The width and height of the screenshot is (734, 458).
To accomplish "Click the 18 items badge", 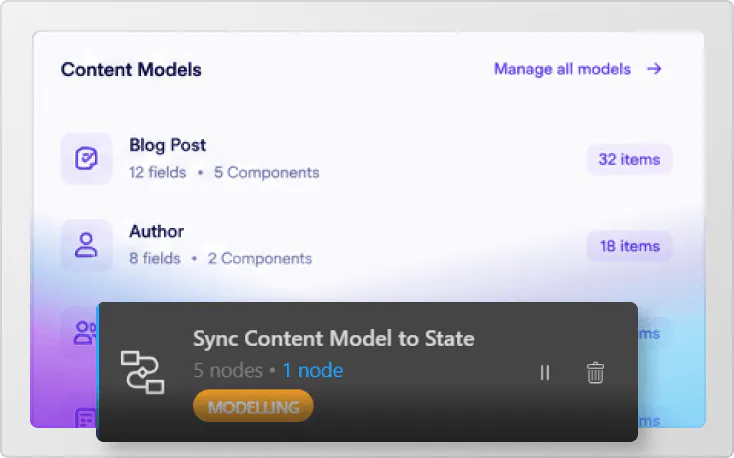I will pyautogui.click(x=630, y=246).
